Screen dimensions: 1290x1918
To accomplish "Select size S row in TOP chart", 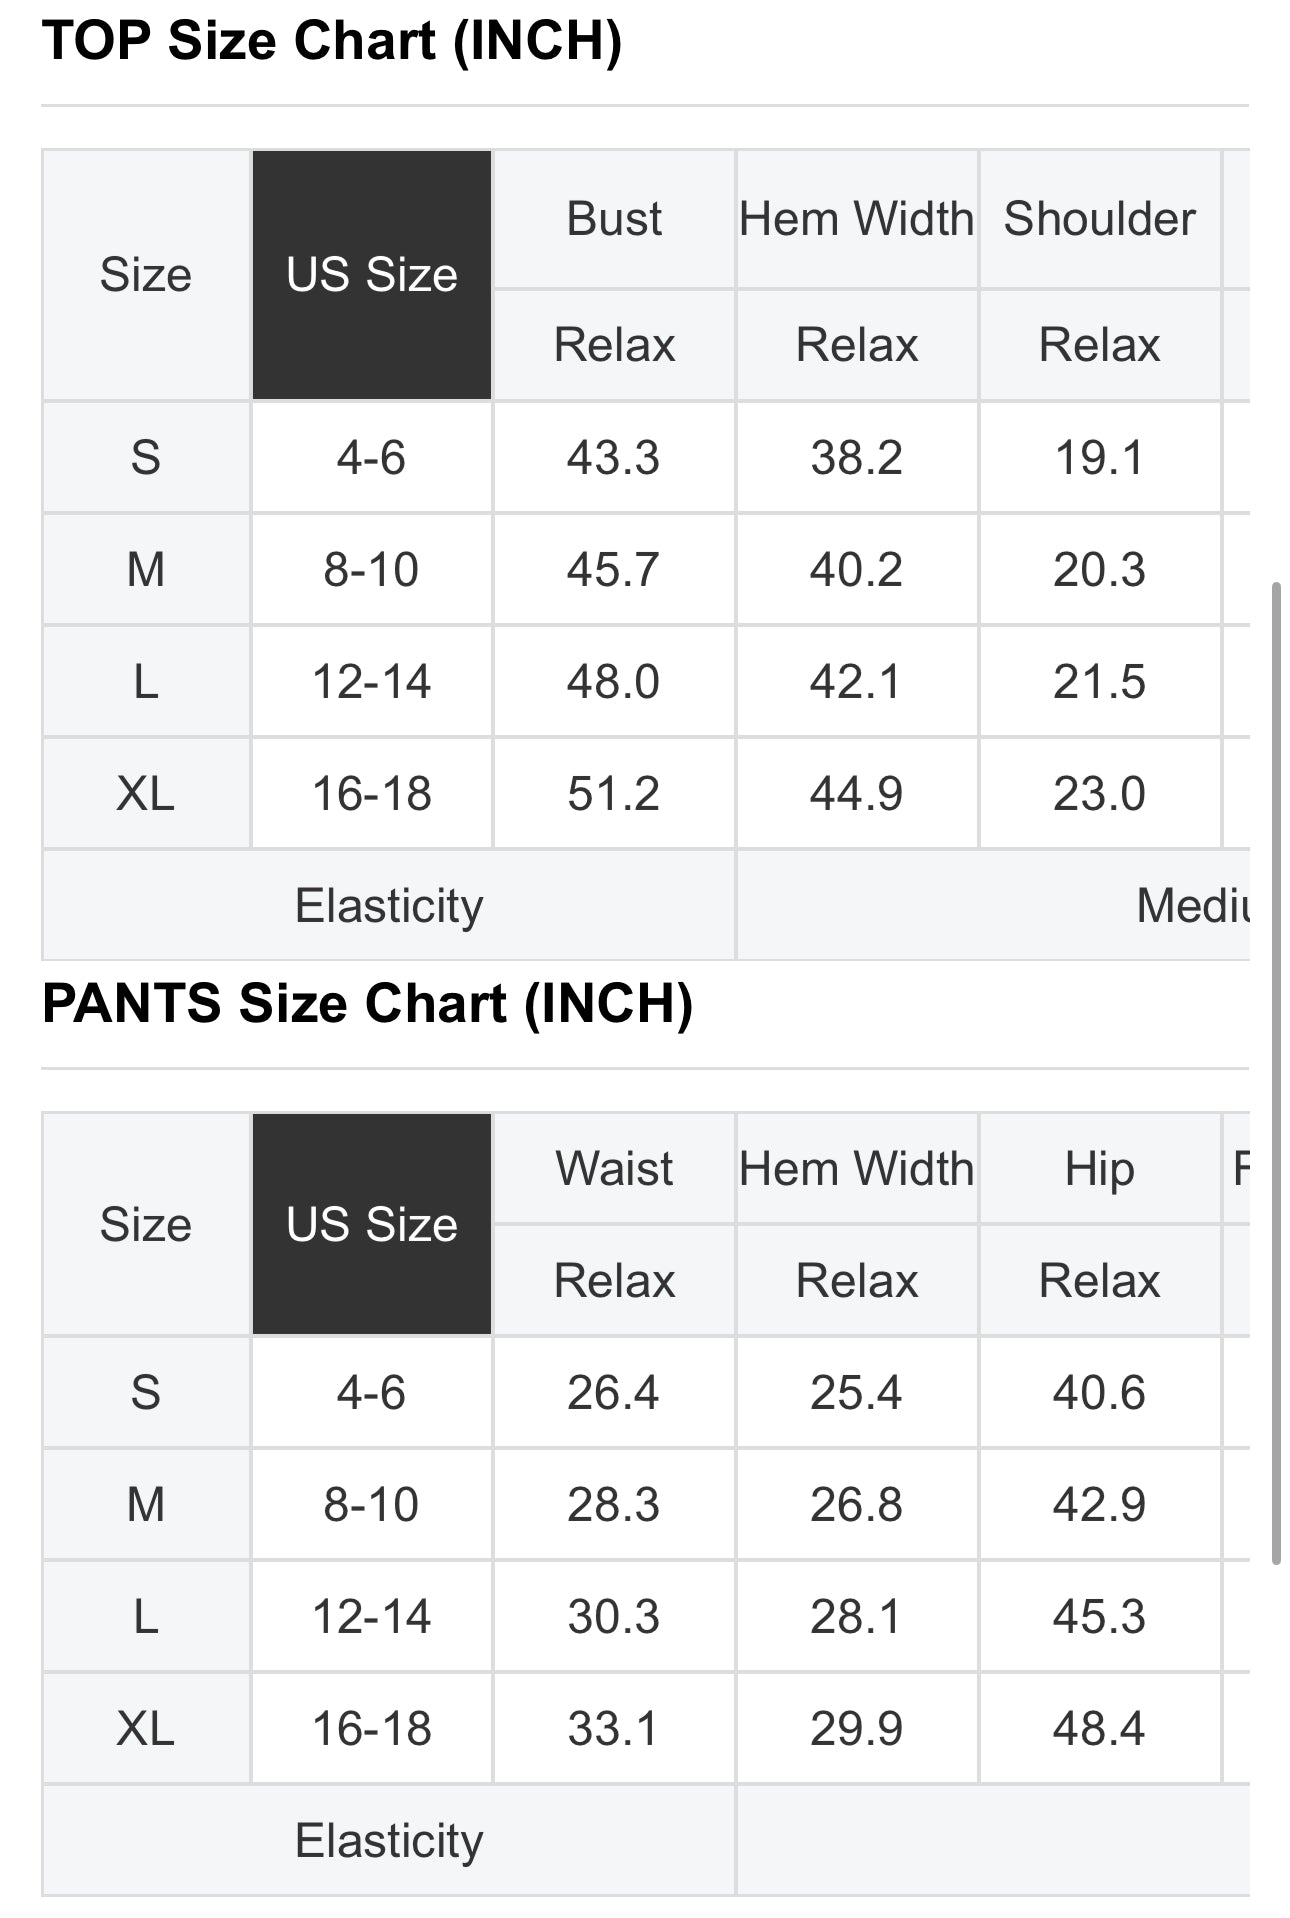I will 646,458.
